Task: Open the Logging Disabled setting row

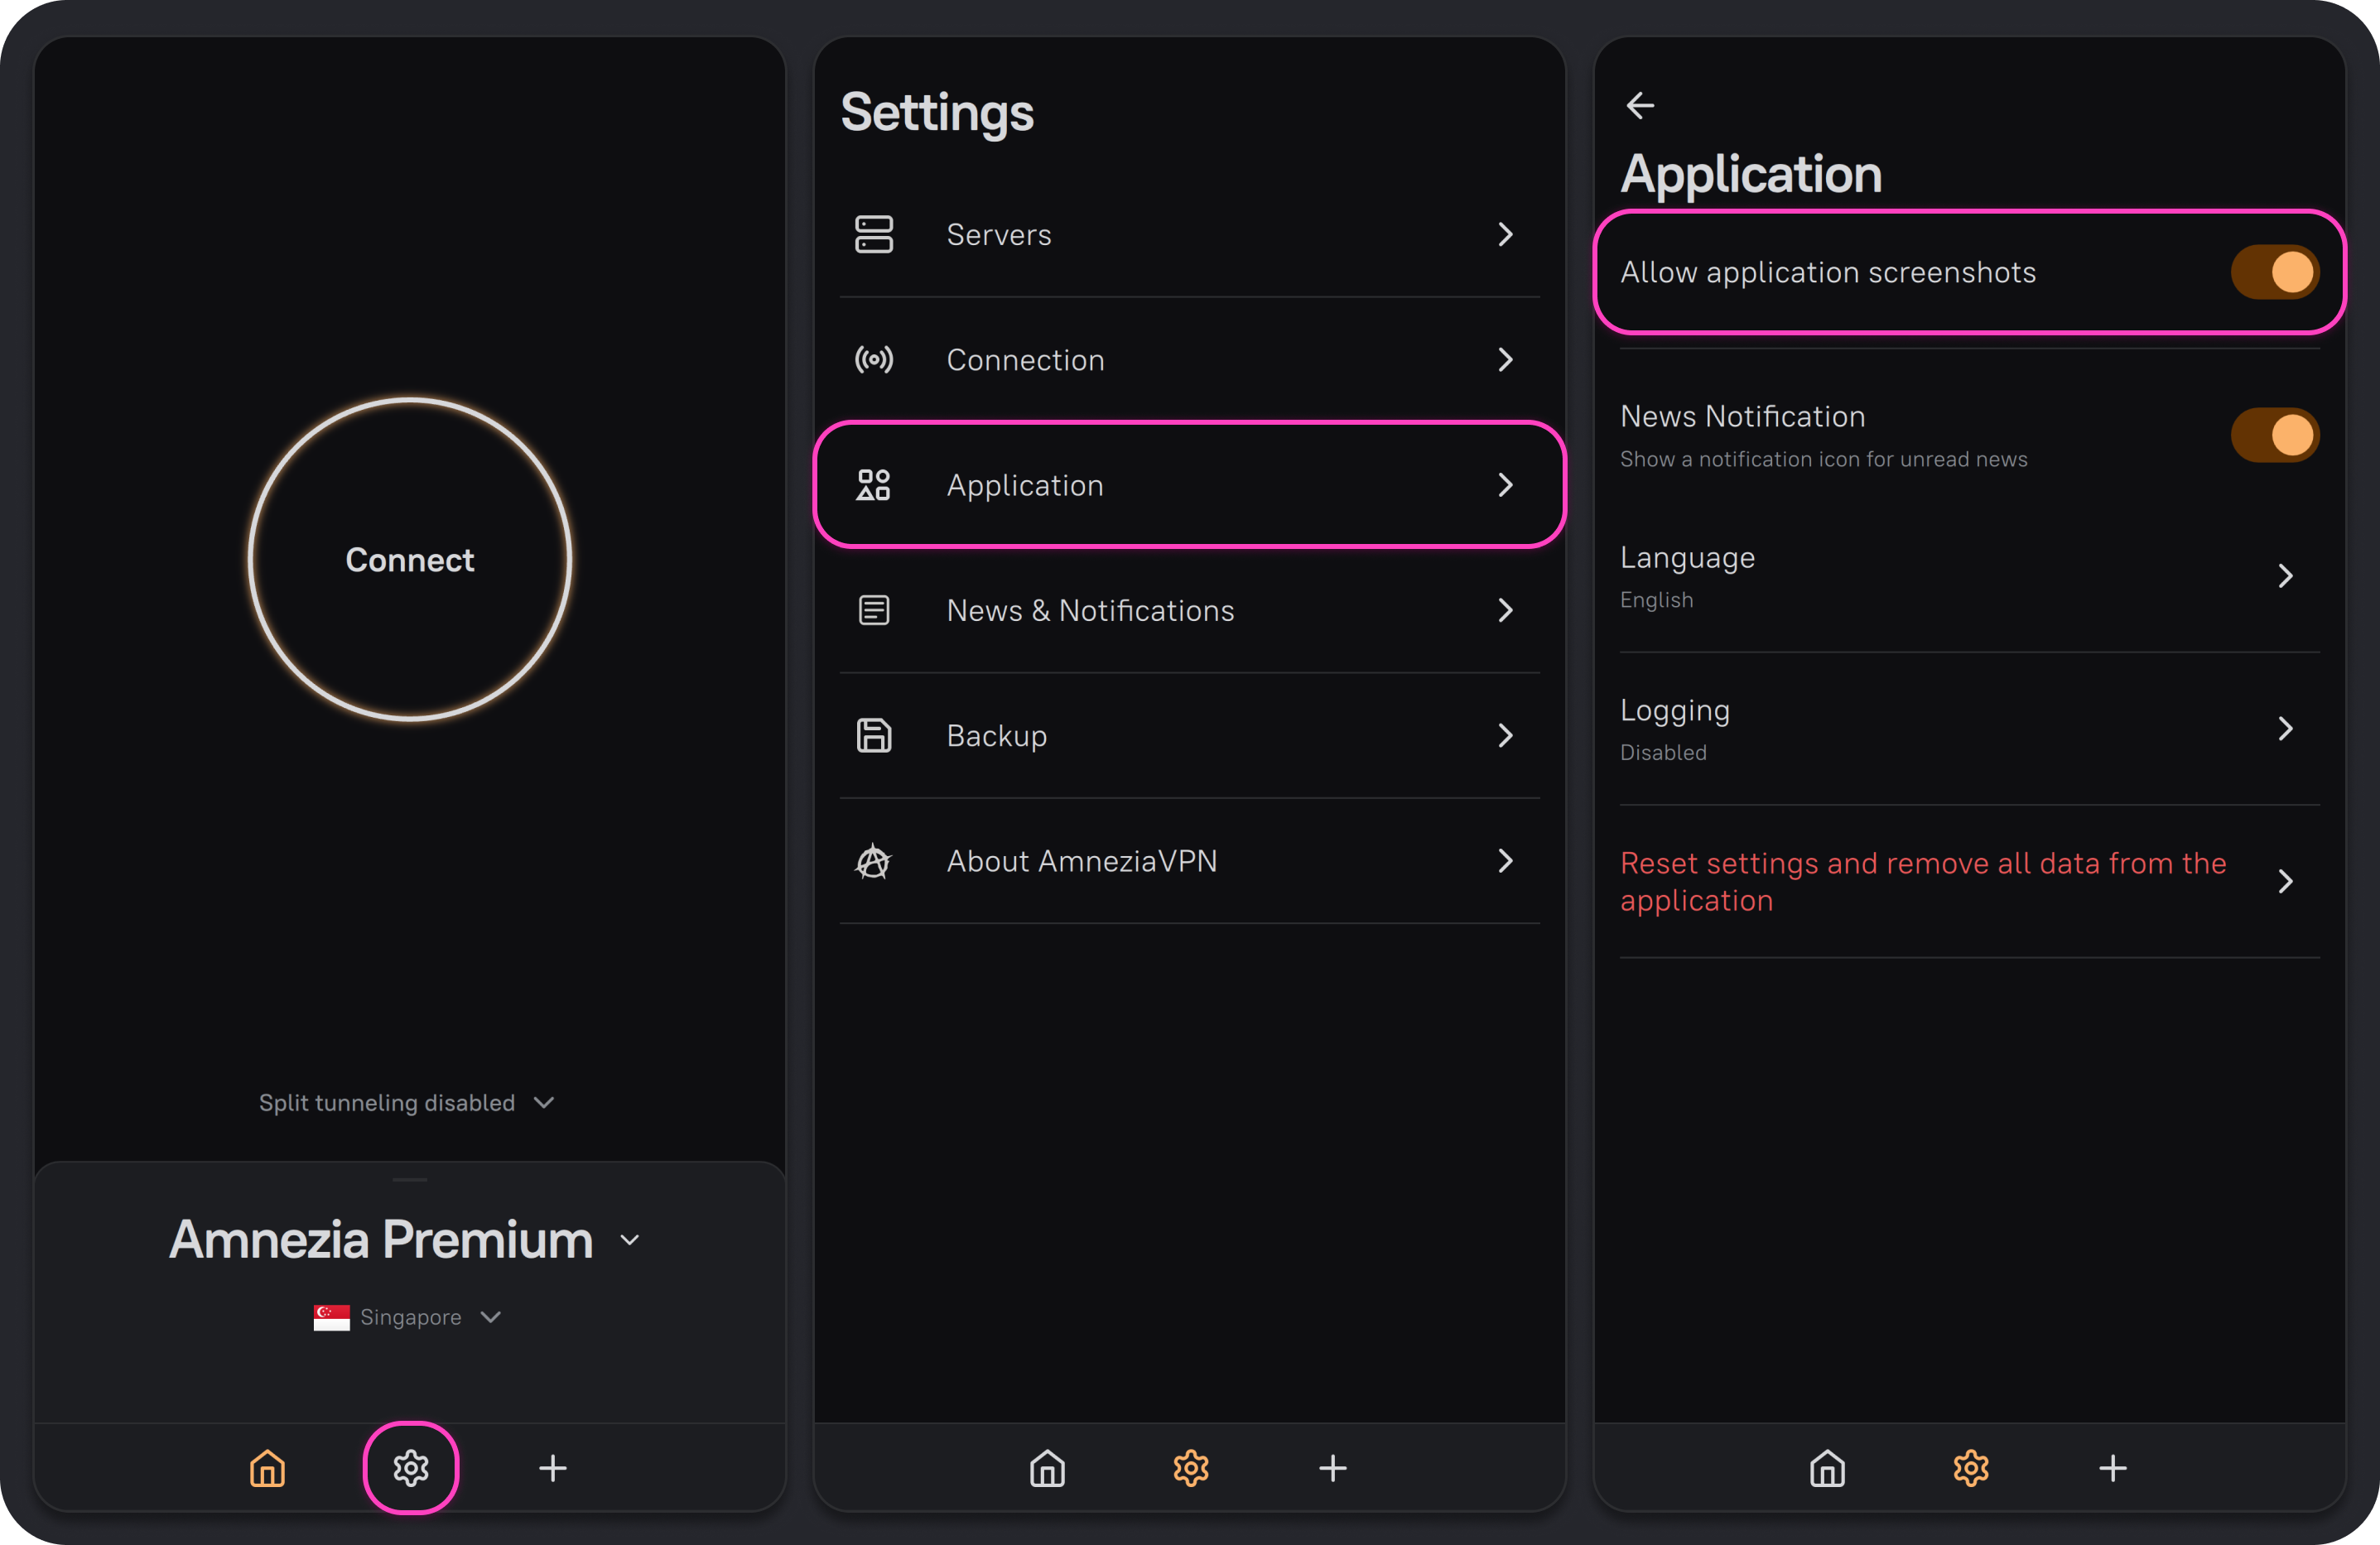Action: point(1969,729)
